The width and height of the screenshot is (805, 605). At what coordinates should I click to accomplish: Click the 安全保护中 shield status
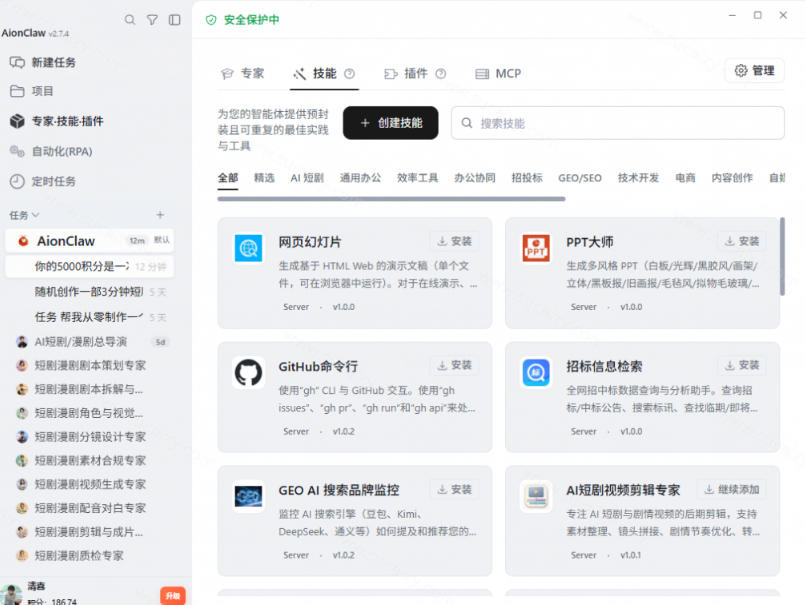pyautogui.click(x=242, y=20)
